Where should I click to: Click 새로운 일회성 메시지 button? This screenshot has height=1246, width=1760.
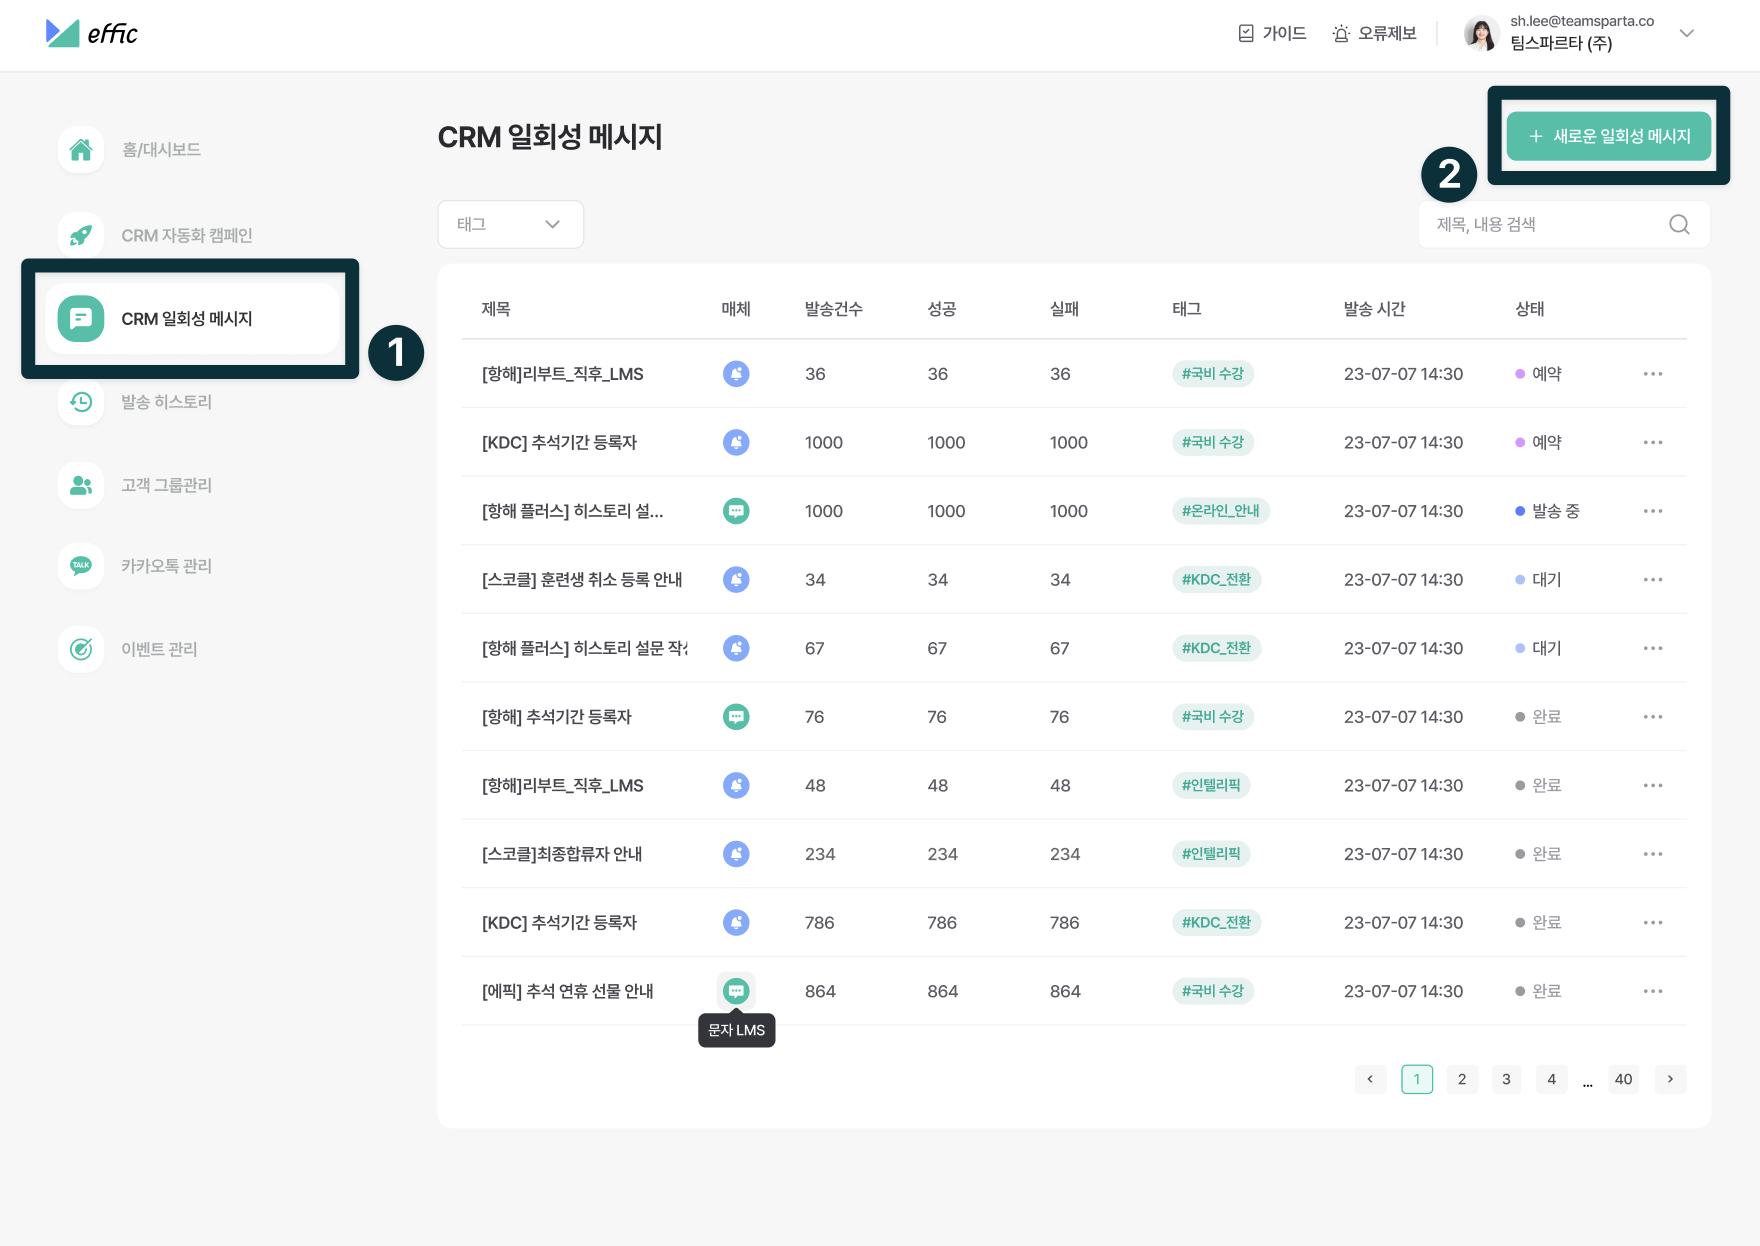(1608, 136)
